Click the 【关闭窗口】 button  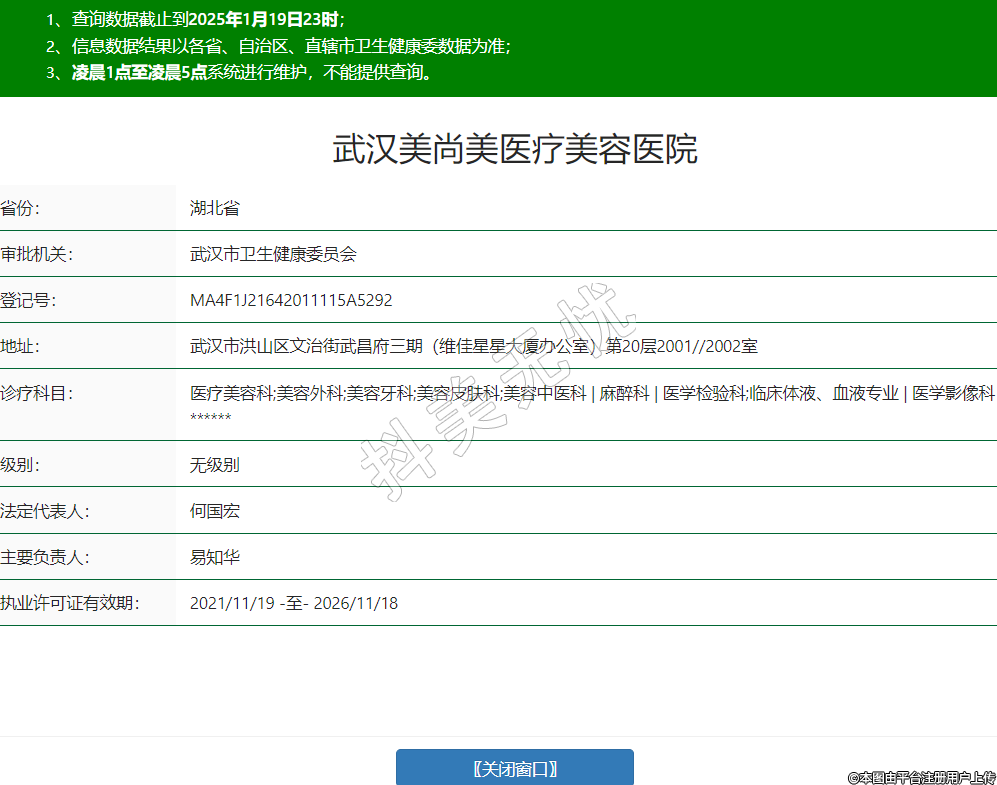click(x=514, y=768)
